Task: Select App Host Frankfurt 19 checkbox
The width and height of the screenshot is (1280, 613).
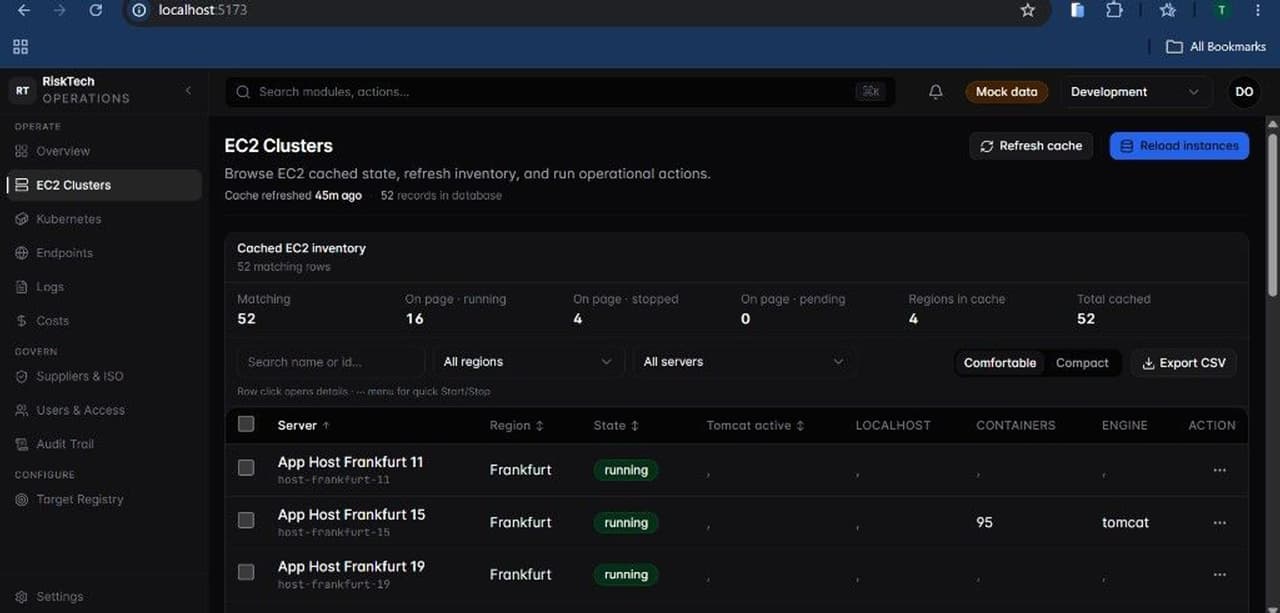Action: 246,572
